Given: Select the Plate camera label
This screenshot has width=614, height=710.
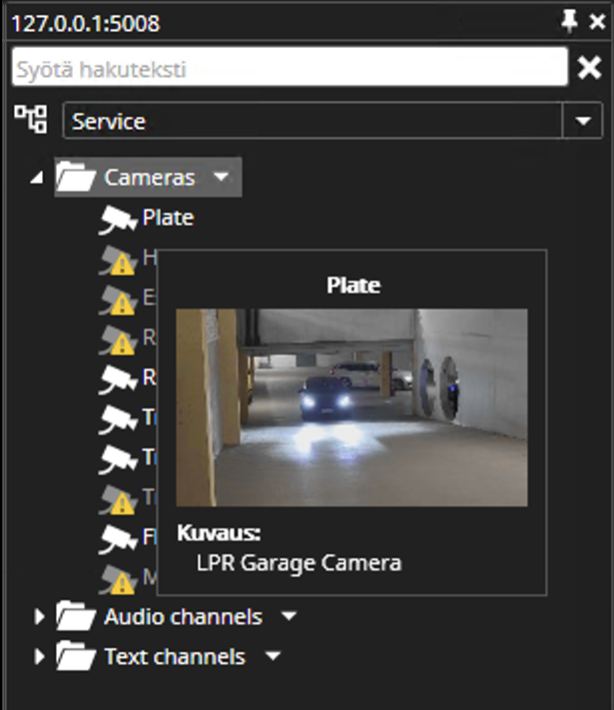Looking at the screenshot, I should tap(168, 217).
